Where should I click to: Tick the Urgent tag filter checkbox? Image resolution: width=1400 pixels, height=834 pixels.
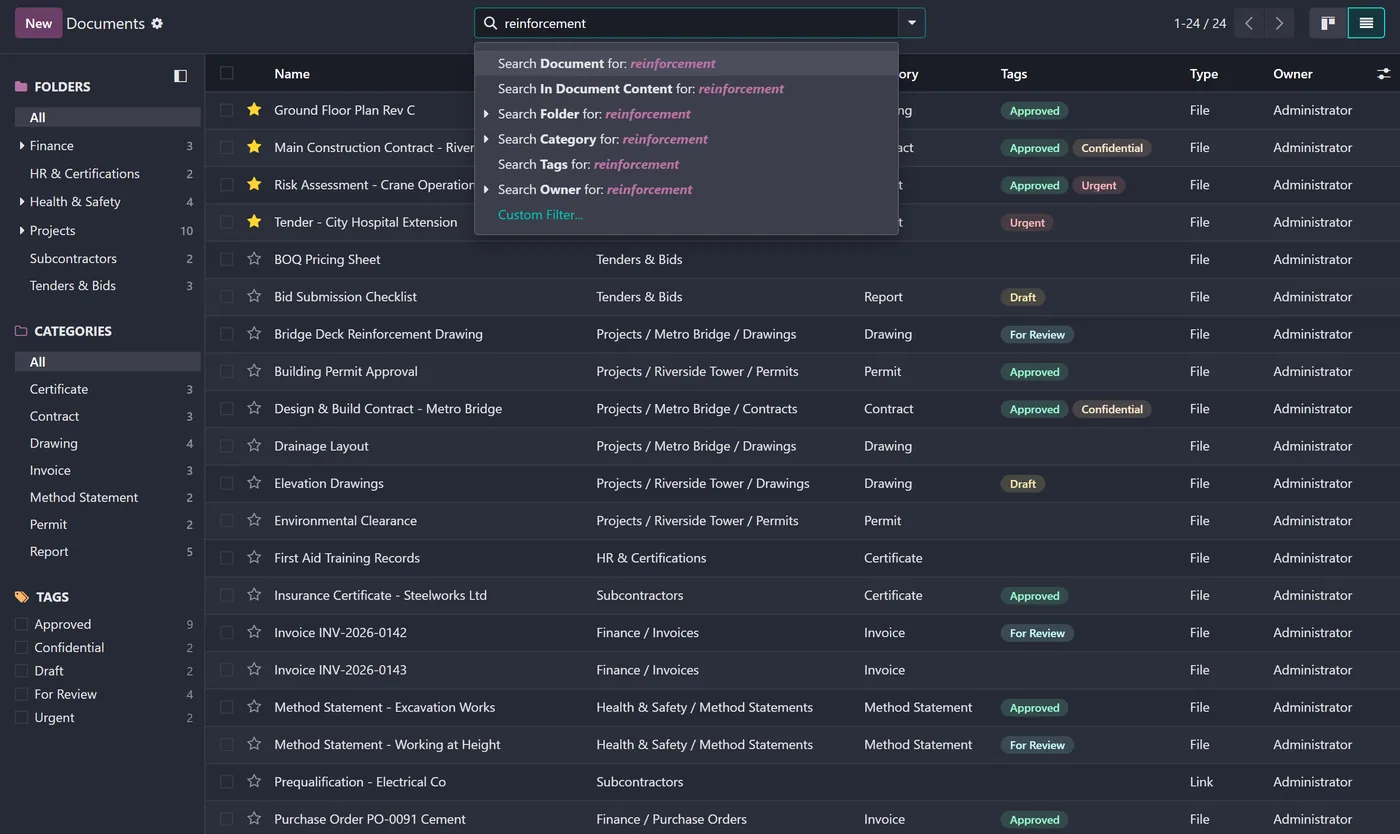pyautogui.click(x=21, y=717)
